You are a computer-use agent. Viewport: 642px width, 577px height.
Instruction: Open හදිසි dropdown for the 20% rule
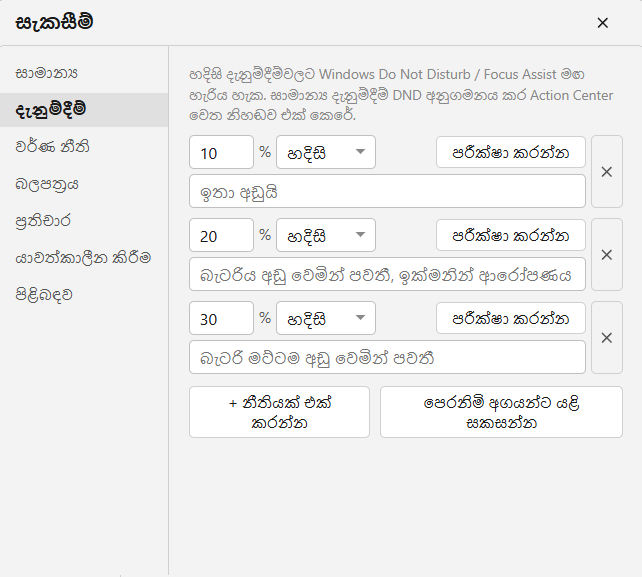point(326,235)
